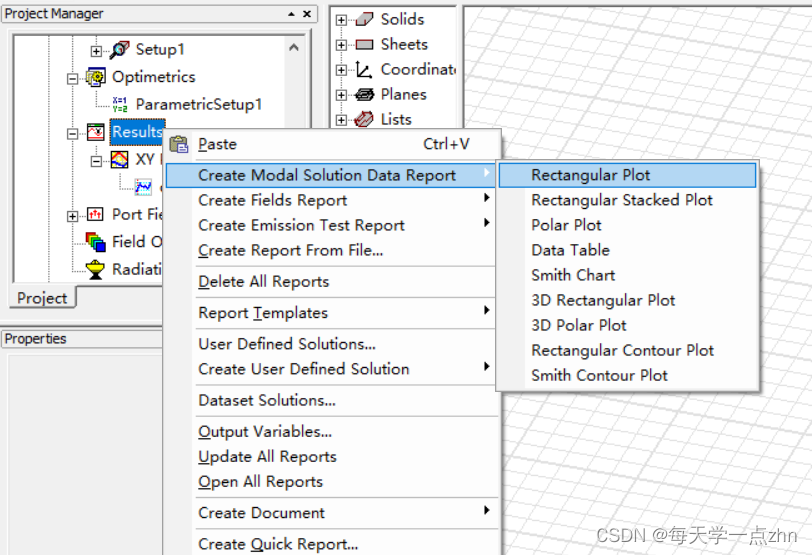Open Create Fields Report submenu
This screenshot has width=812, height=555.
(x=332, y=200)
